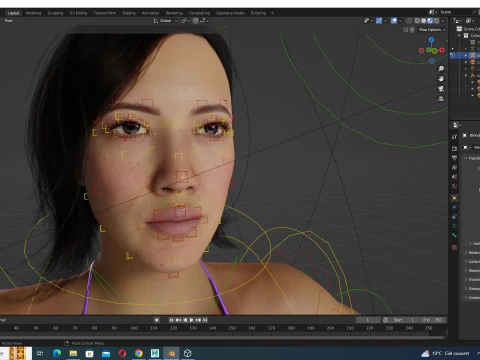Screen dimensions: 480x360
Task: Select wireframe viewport shading
Action: click(x=417, y=21)
